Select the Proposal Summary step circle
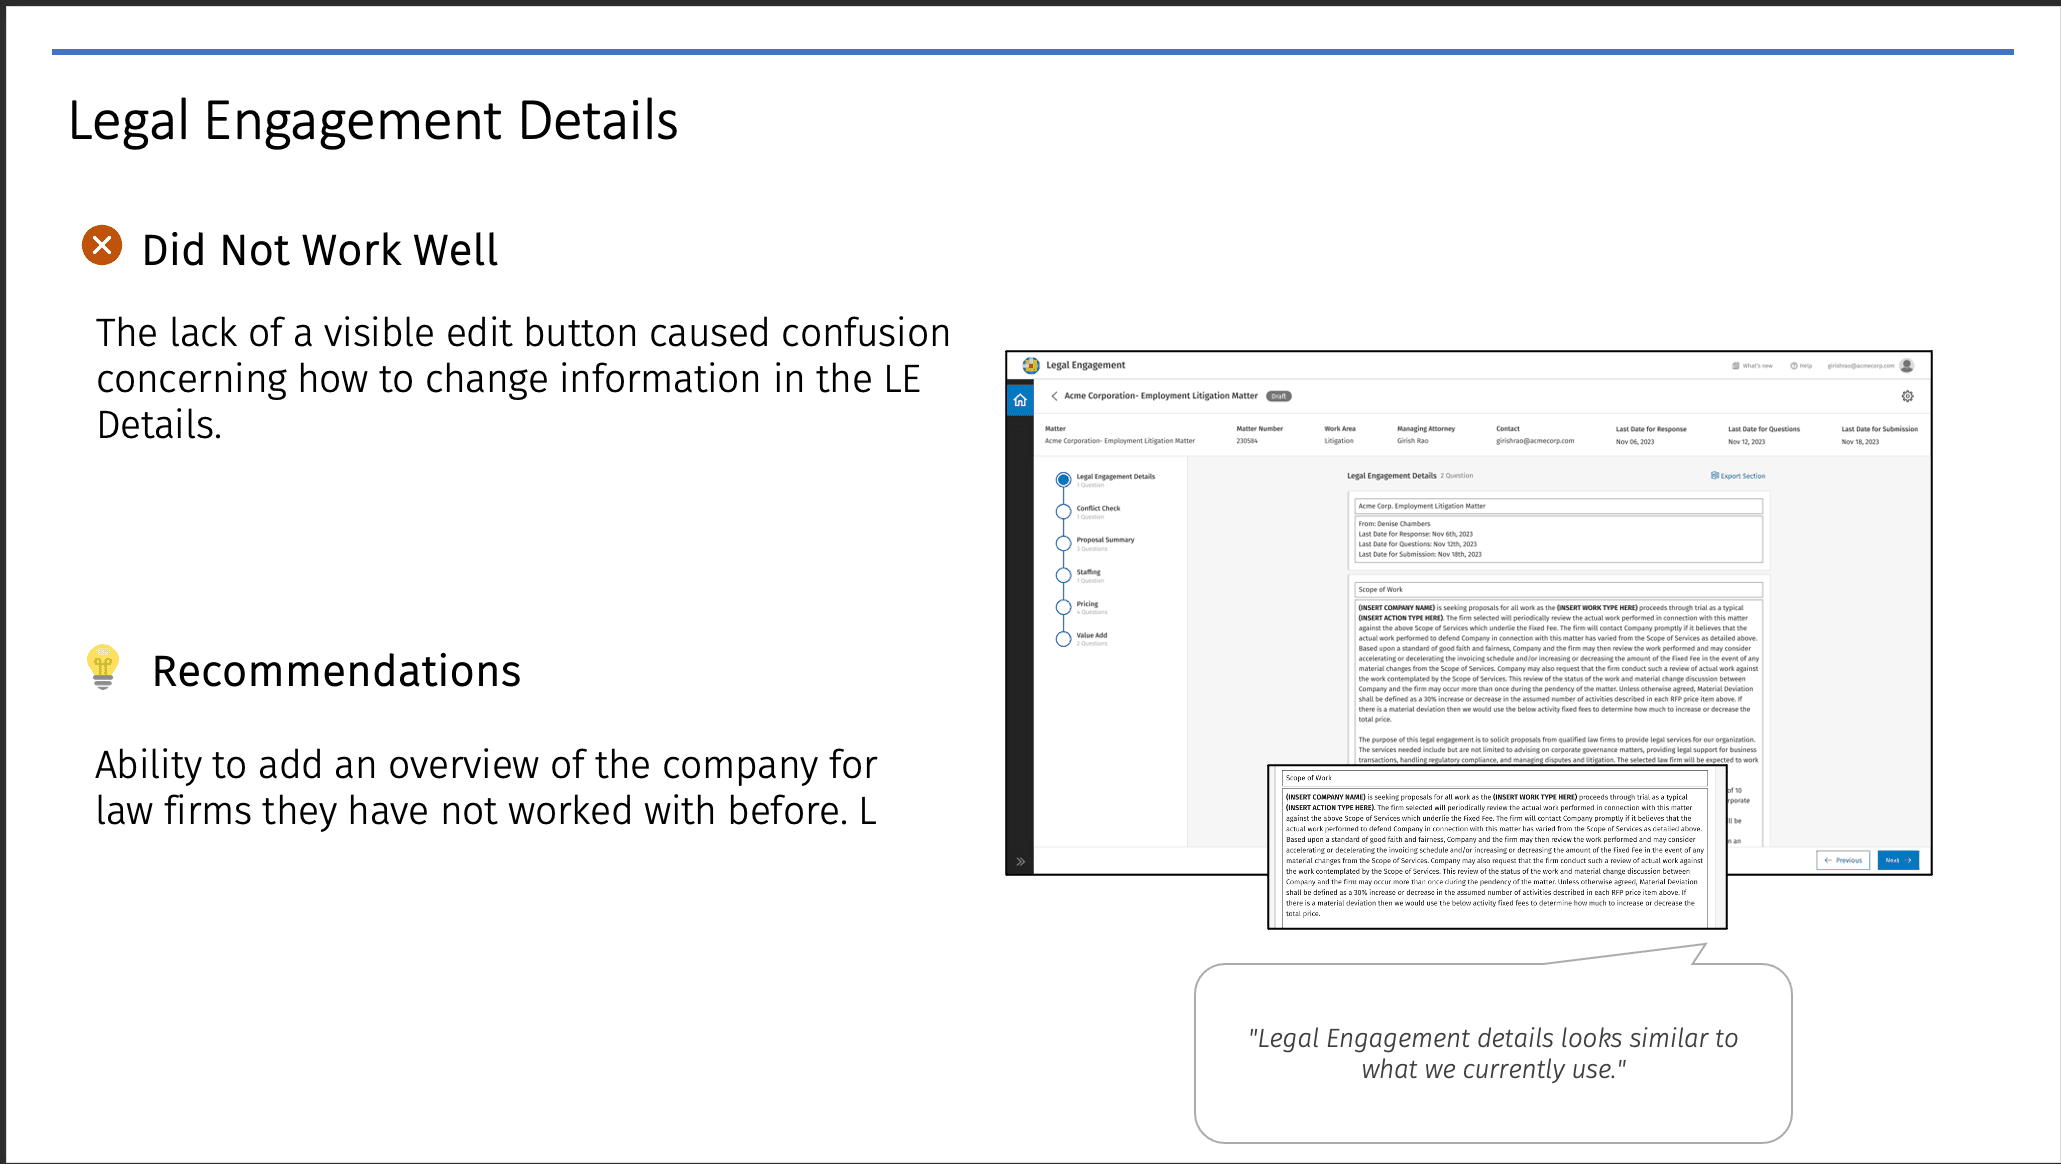Screen dimensions: 2061x1164 [1063, 543]
